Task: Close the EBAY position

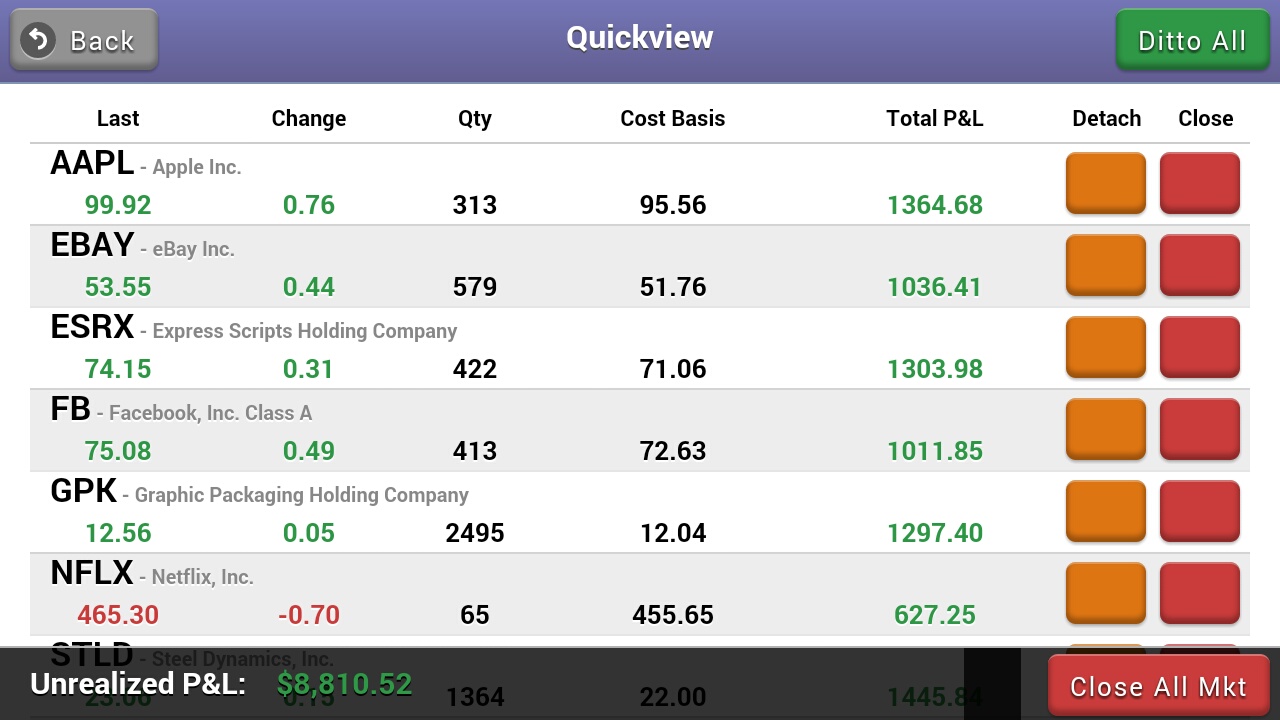Action: pyautogui.click(x=1199, y=265)
